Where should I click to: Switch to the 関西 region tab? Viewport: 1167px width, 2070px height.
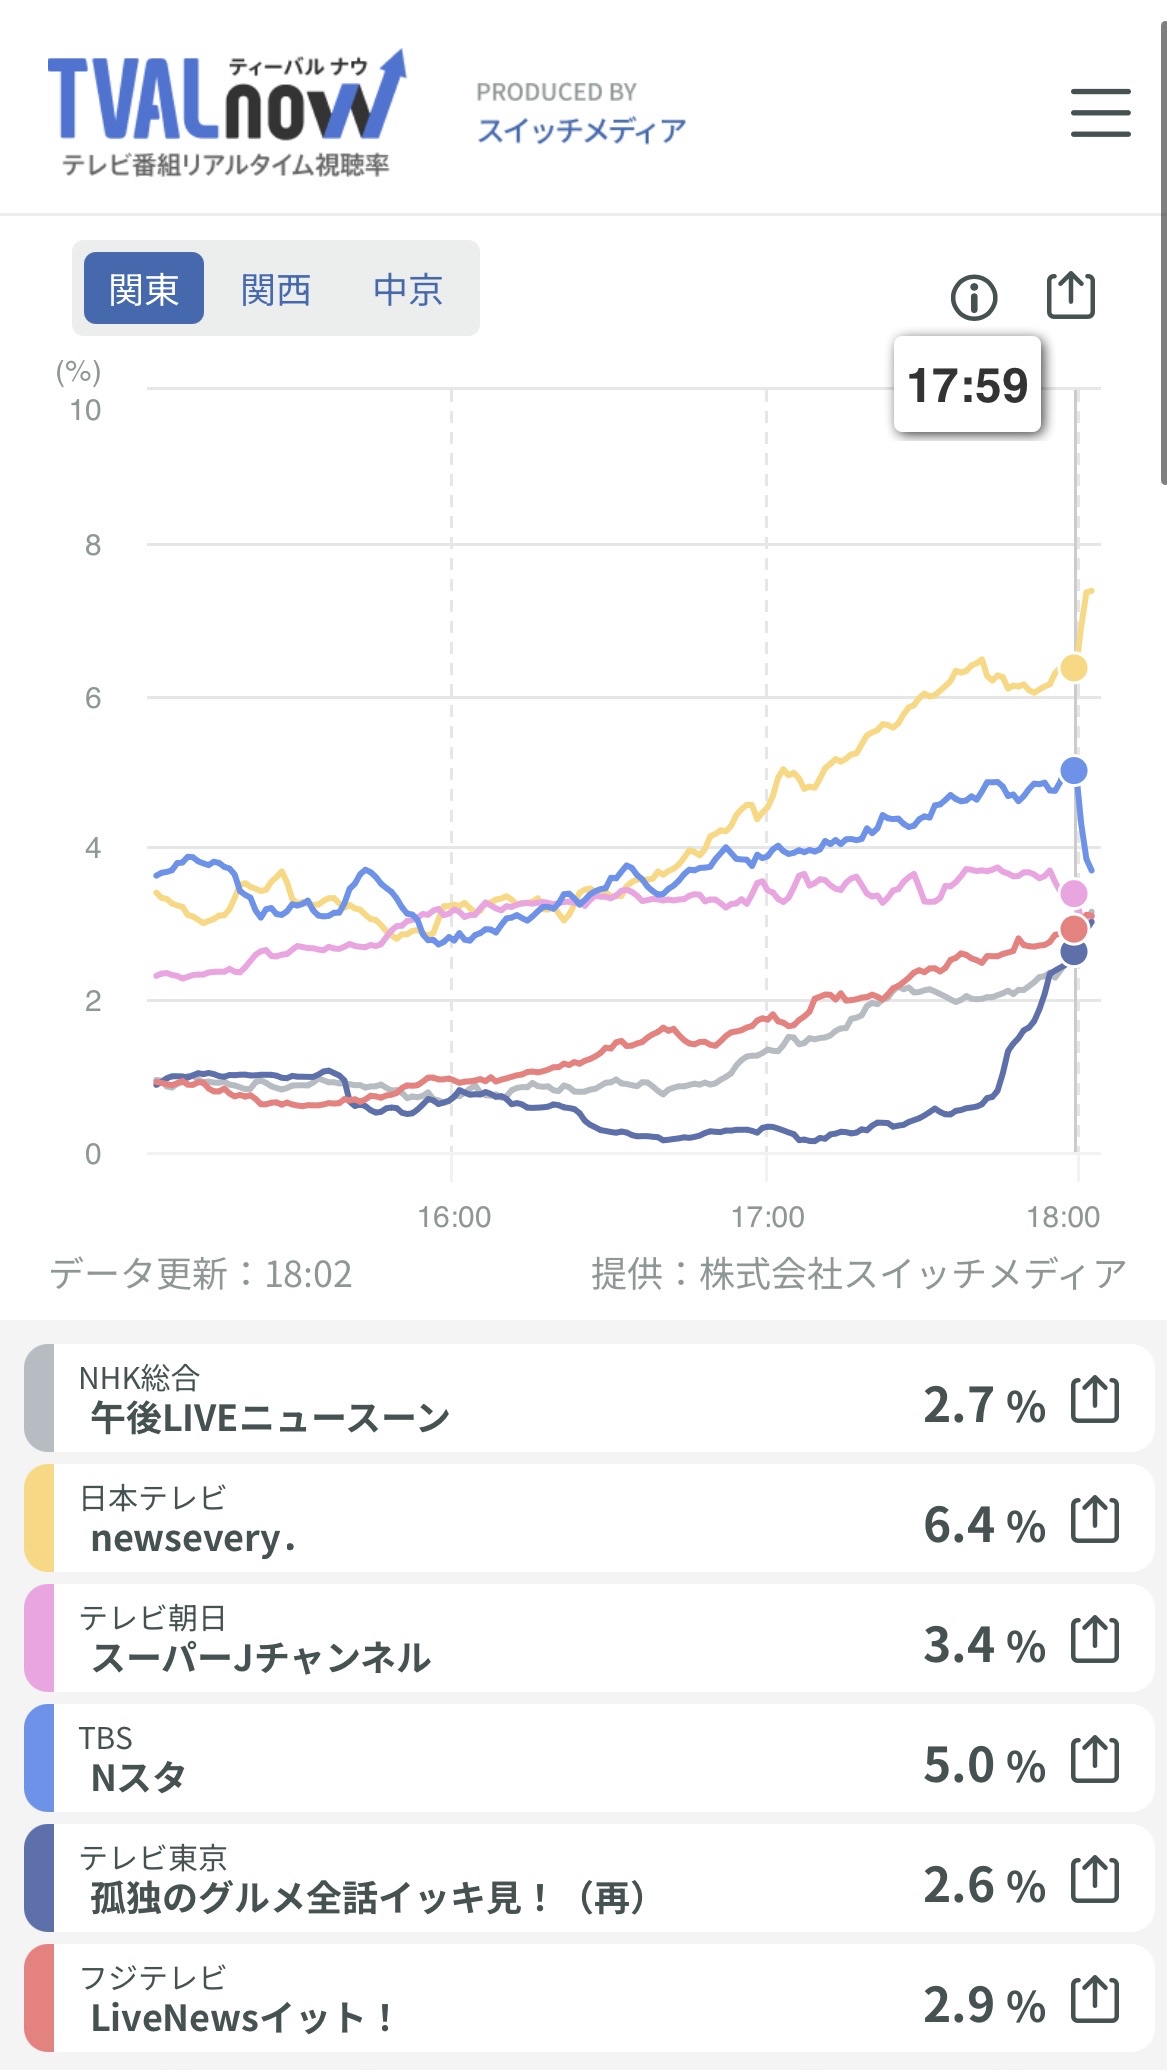tap(276, 289)
